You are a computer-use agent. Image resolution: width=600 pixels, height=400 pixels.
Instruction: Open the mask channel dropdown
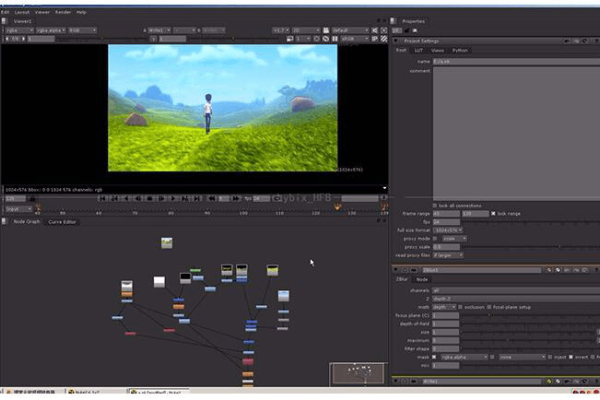click(462, 356)
